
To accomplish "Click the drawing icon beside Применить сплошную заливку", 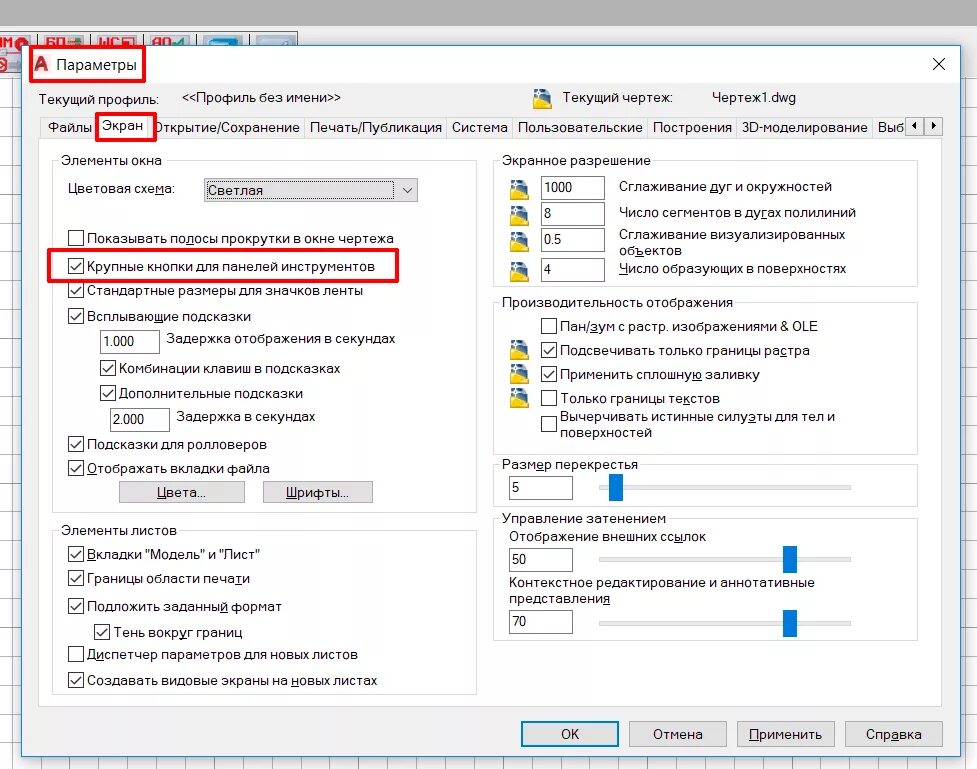I will pos(519,373).
